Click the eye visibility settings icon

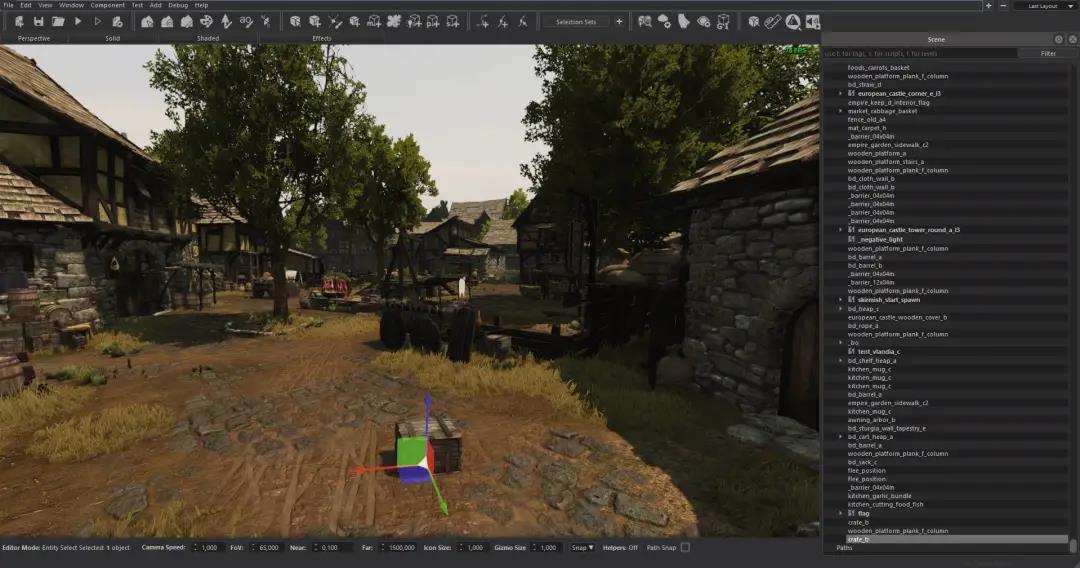(x=704, y=22)
